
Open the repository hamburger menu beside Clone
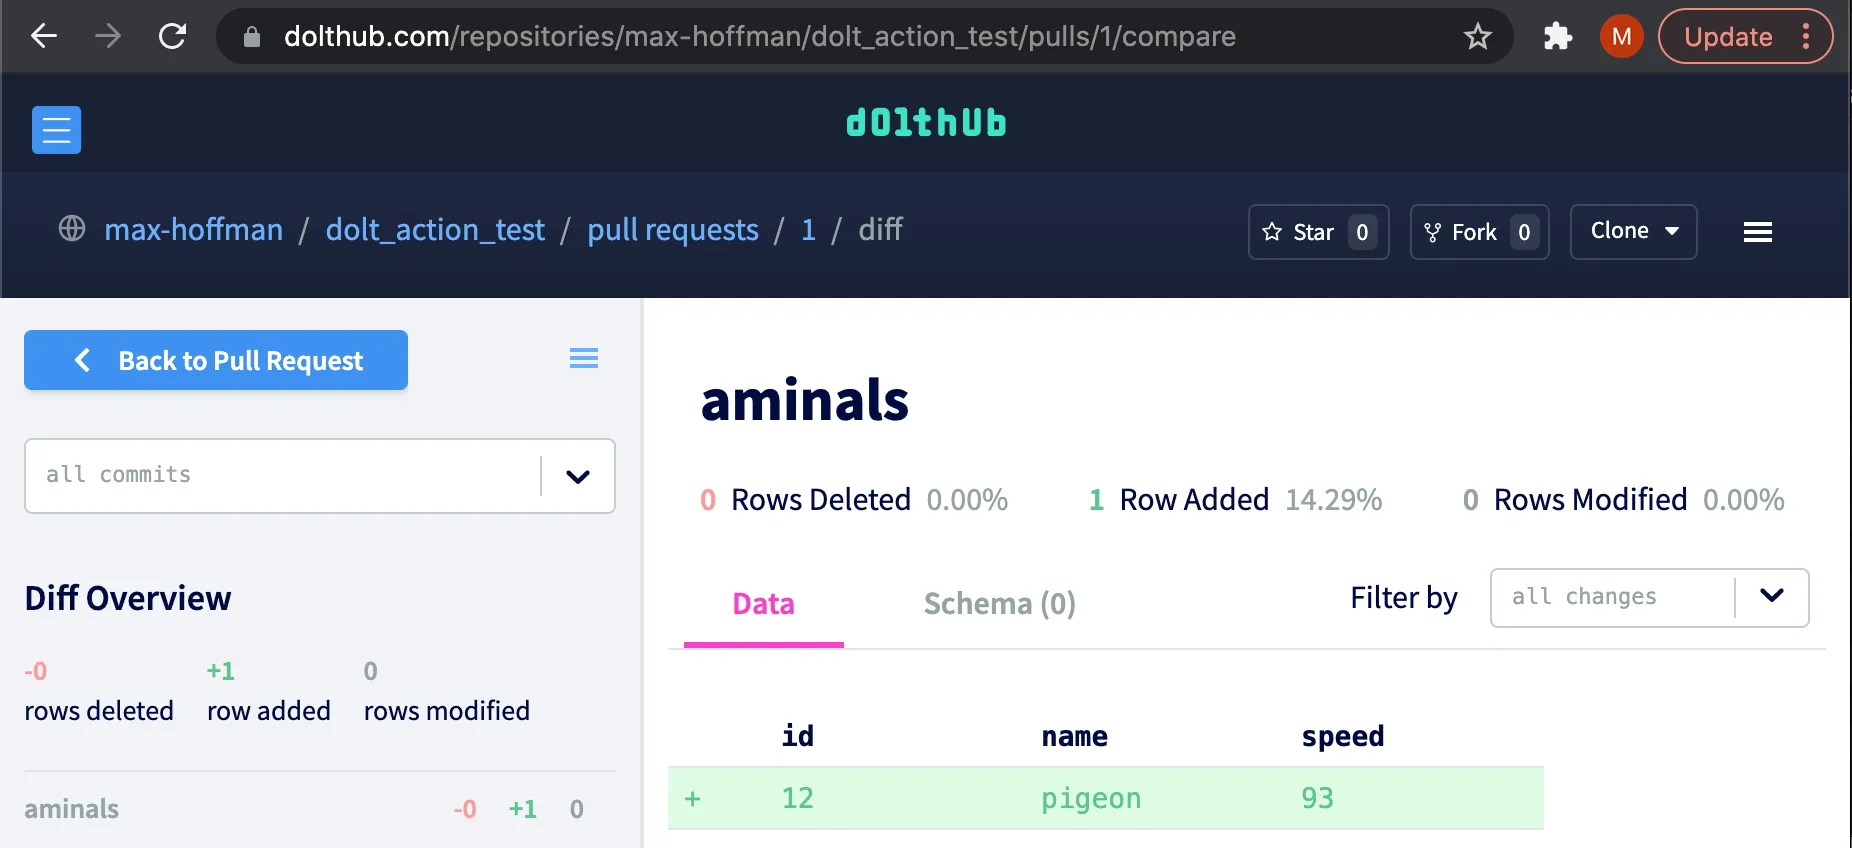point(1757,232)
